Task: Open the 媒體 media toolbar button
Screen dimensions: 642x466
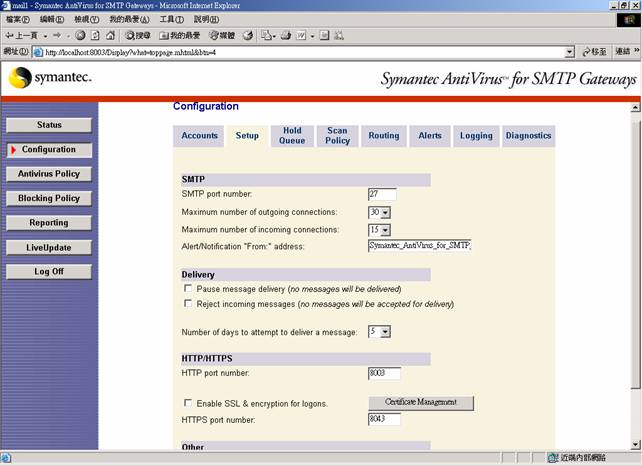Action: 222,36
